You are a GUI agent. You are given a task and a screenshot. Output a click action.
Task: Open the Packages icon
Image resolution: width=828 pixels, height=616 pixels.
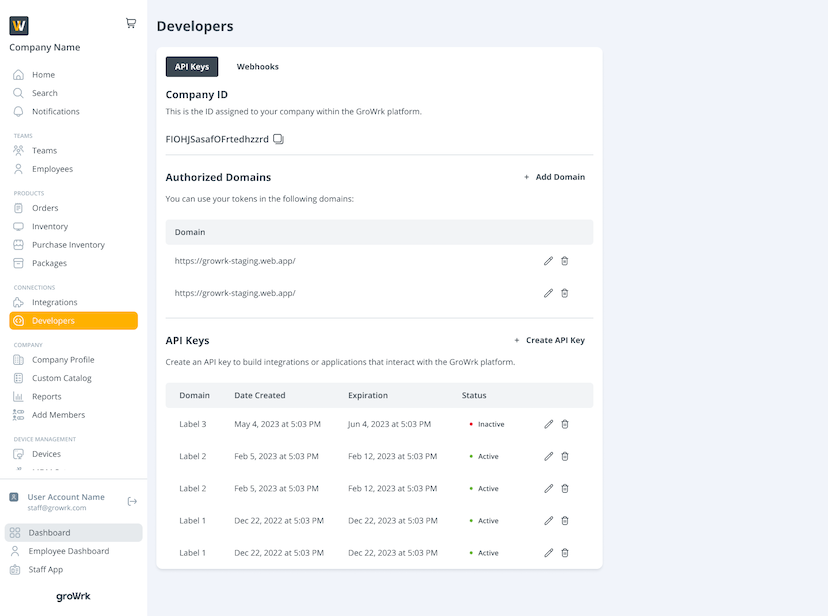click(17, 263)
